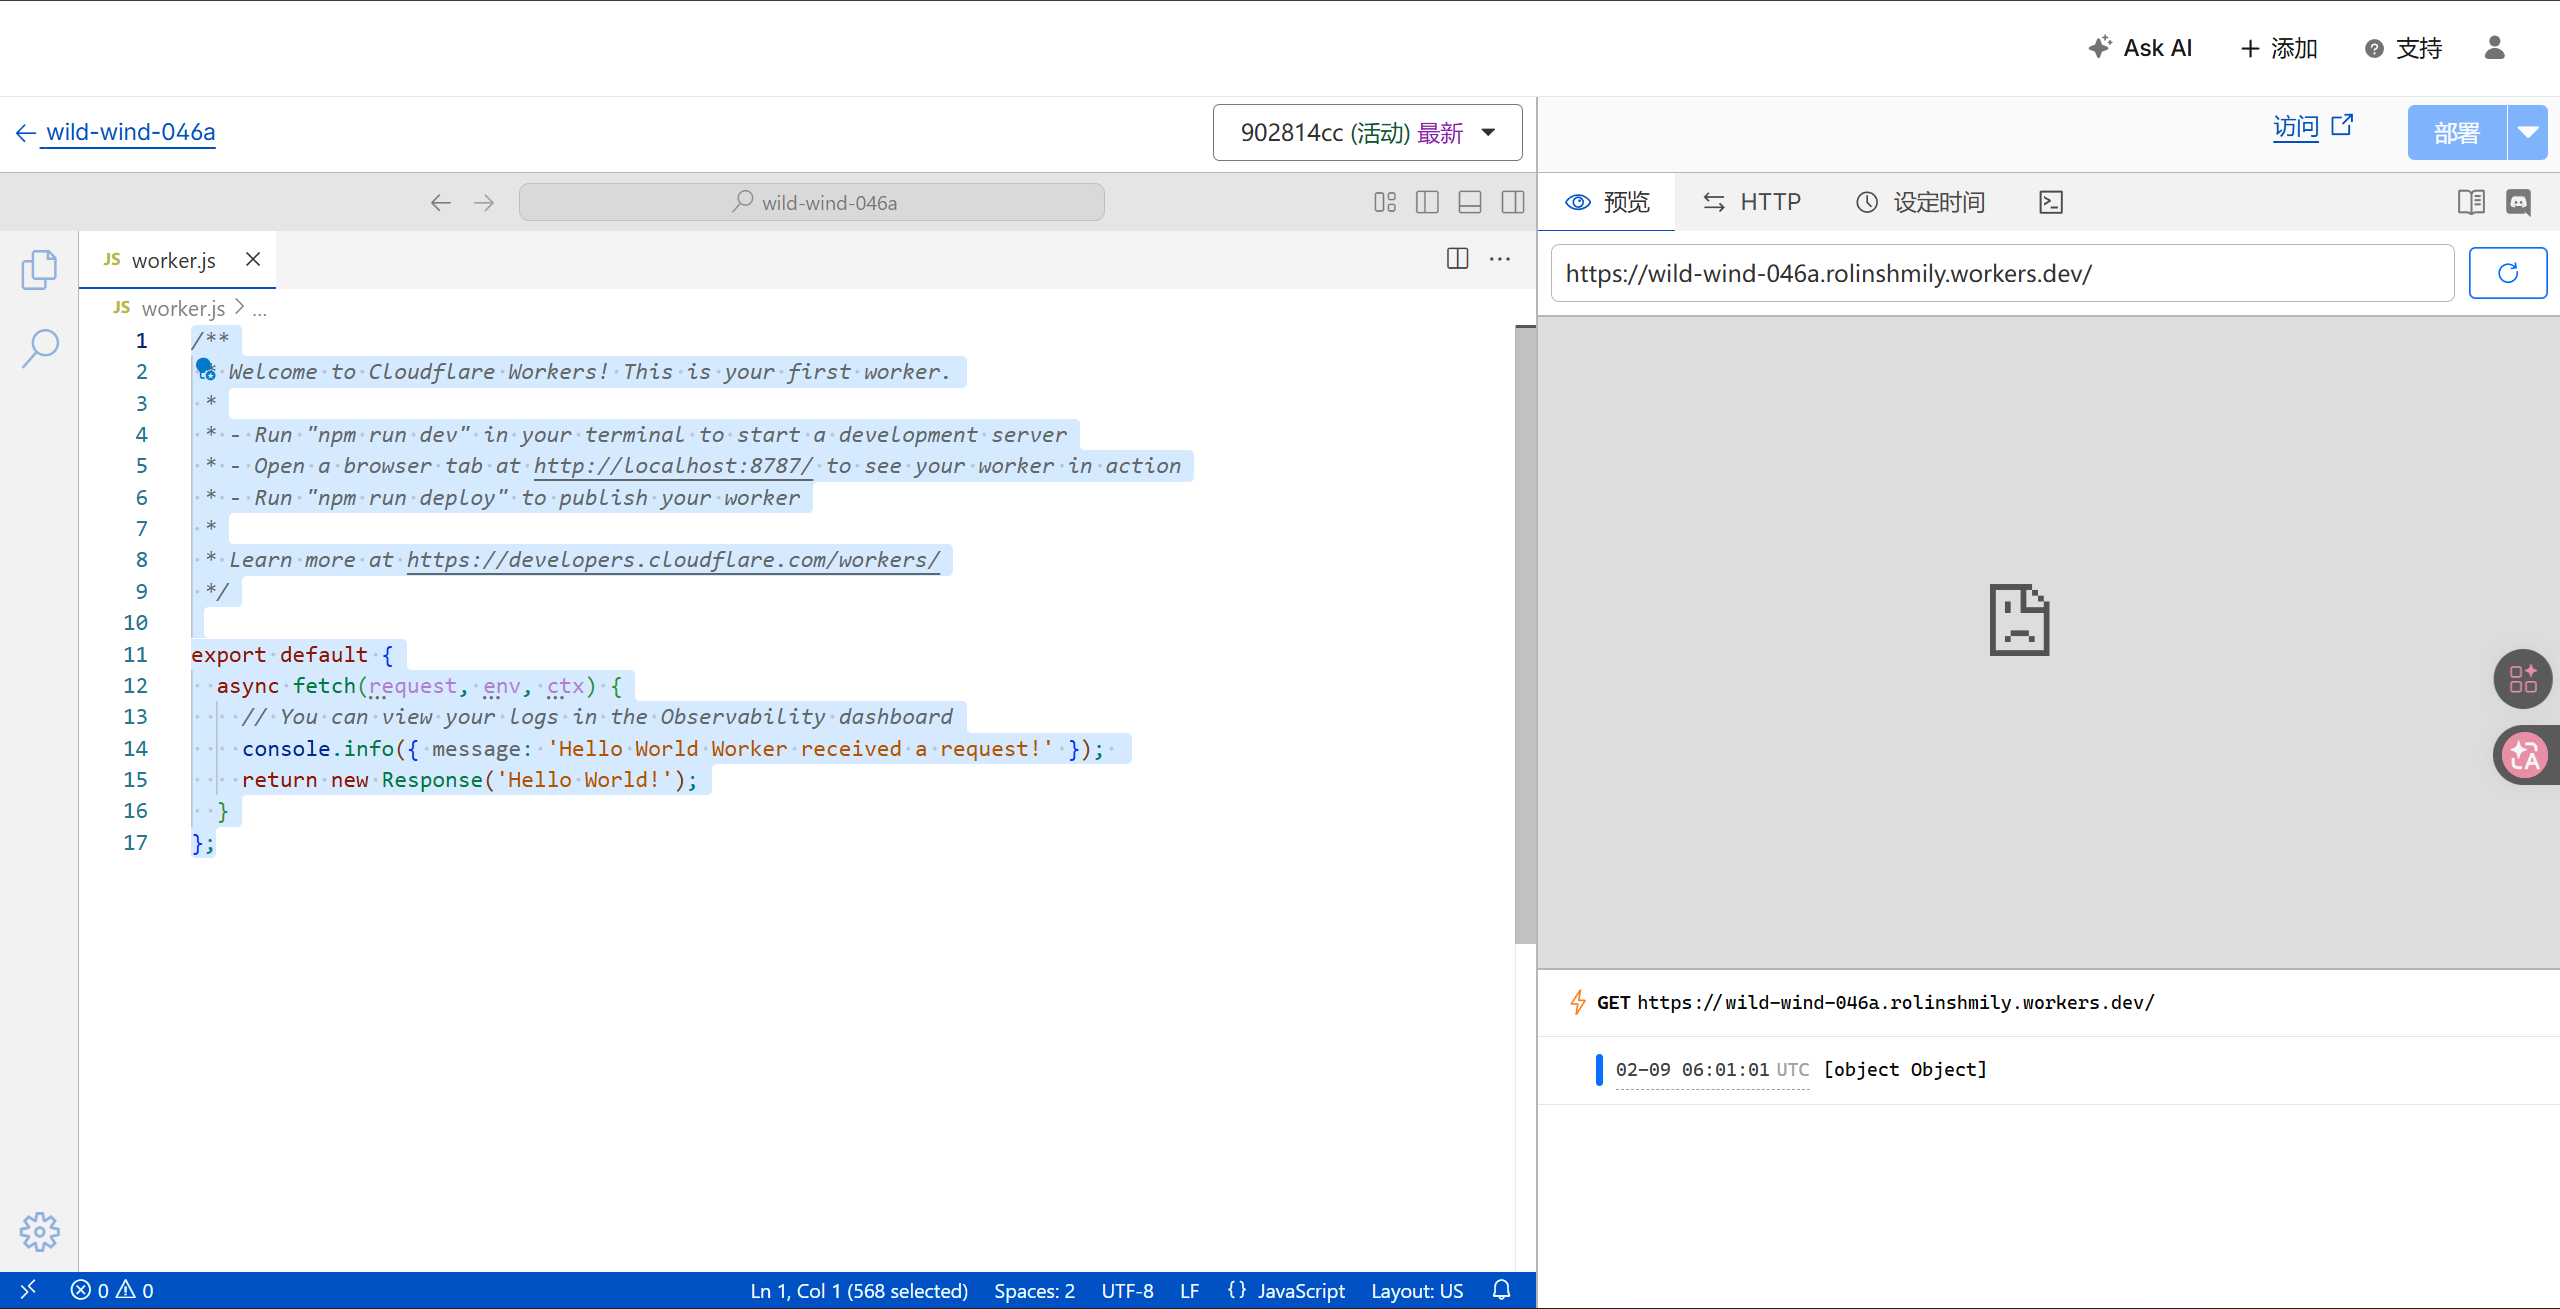Toggle the primary side bar layout
The width and height of the screenshot is (2560, 1309).
1427,203
